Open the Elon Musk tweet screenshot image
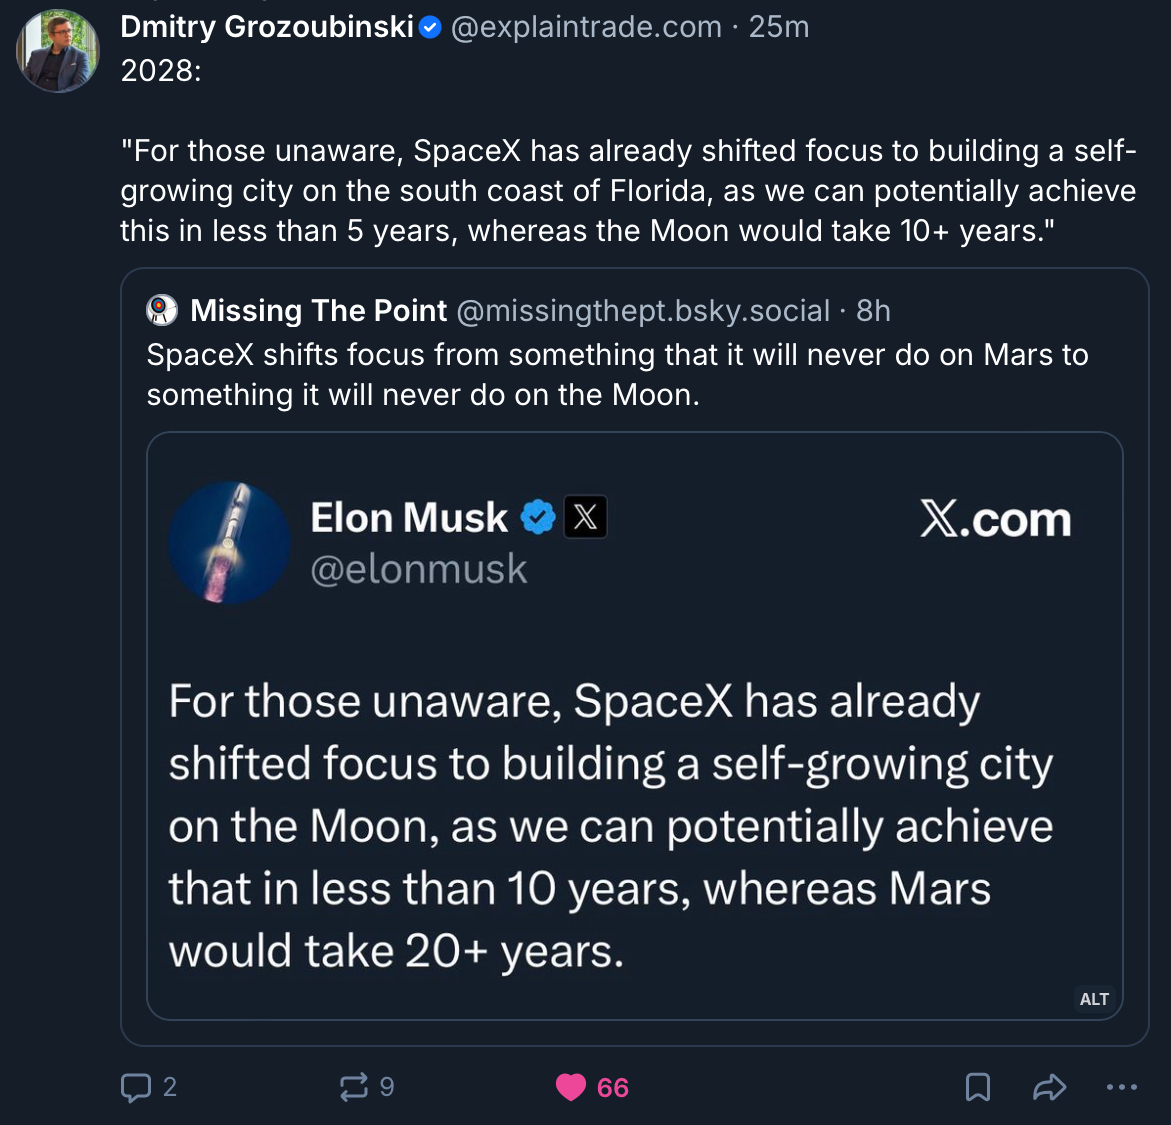Viewport: 1171px width, 1125px height. pos(634,780)
